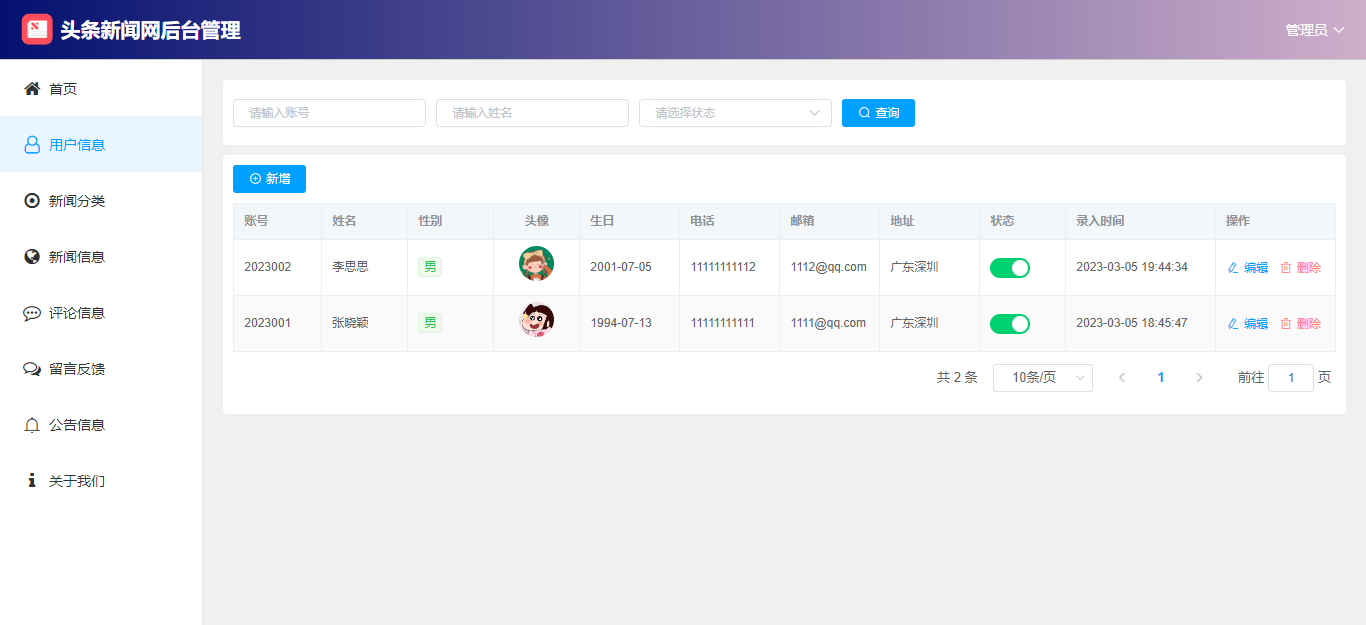This screenshot has height=625, width=1366.
Task: Disable status switch for user 张晓颖
Action: point(1009,324)
